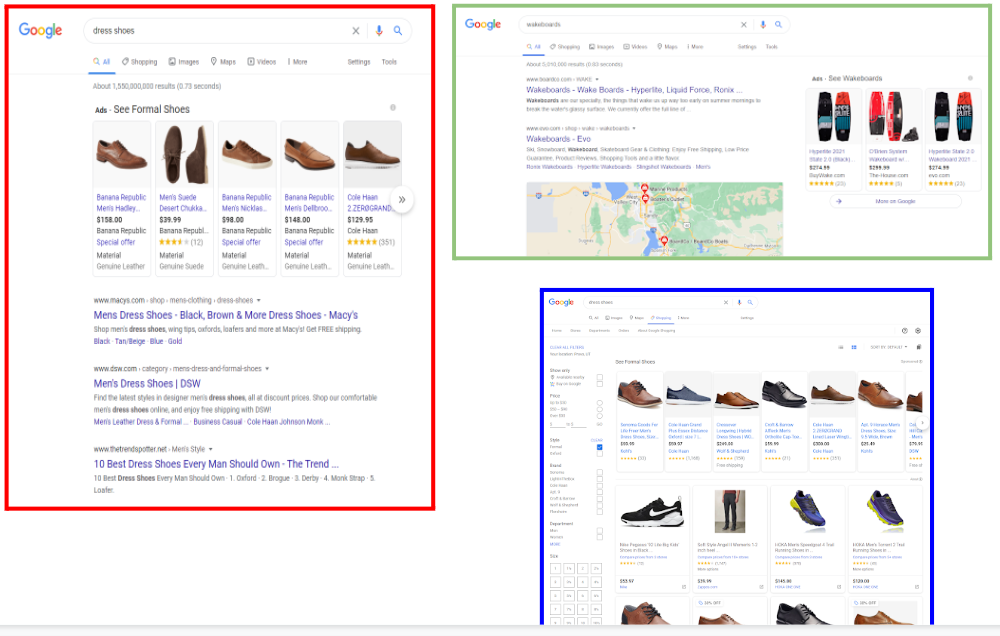
Task: Switch Shopping results to grid view
Action: [854, 347]
